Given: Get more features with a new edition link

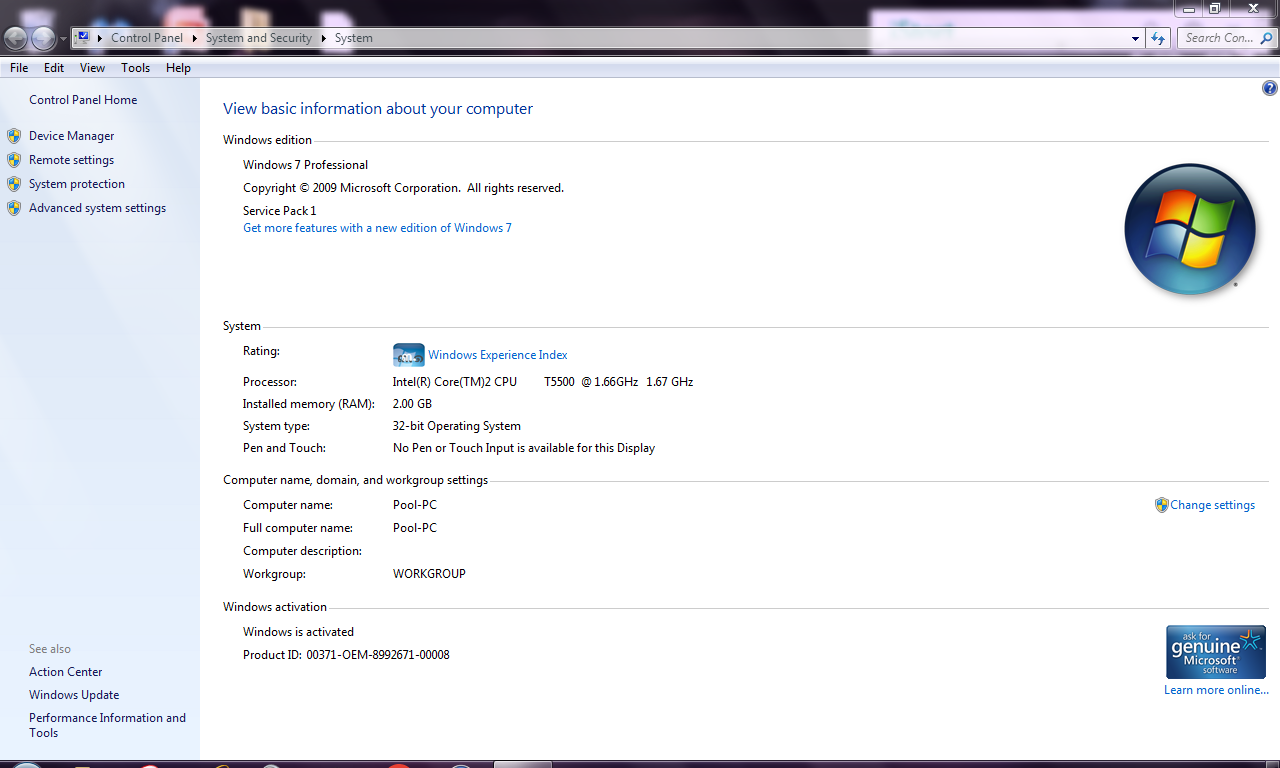Looking at the screenshot, I should click(x=377, y=228).
